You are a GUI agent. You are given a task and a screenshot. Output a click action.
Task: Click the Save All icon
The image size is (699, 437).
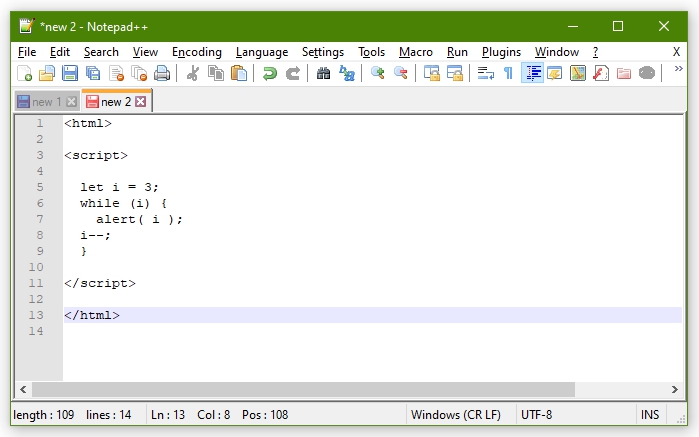pyautogui.click(x=93, y=73)
